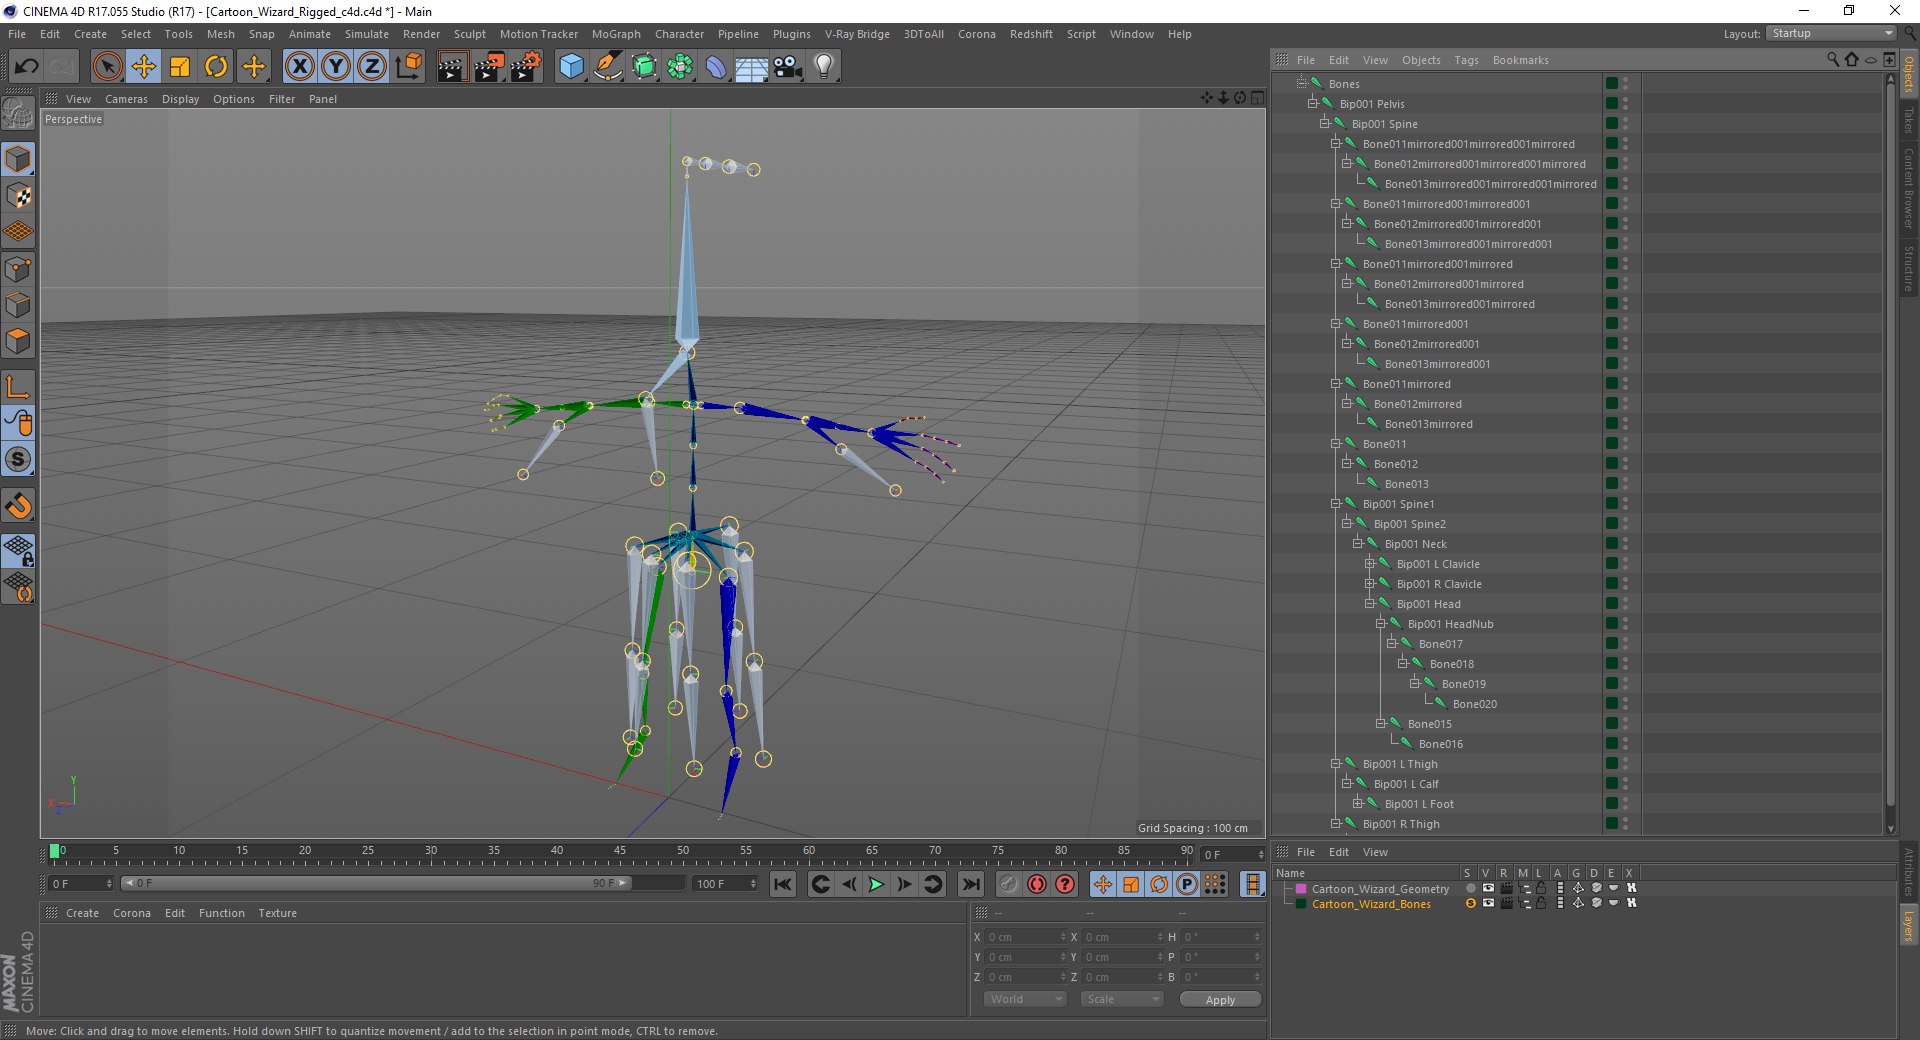This screenshot has width=1920, height=1040.
Task: Collapse the Bip001 Spine node
Action: click(1324, 123)
